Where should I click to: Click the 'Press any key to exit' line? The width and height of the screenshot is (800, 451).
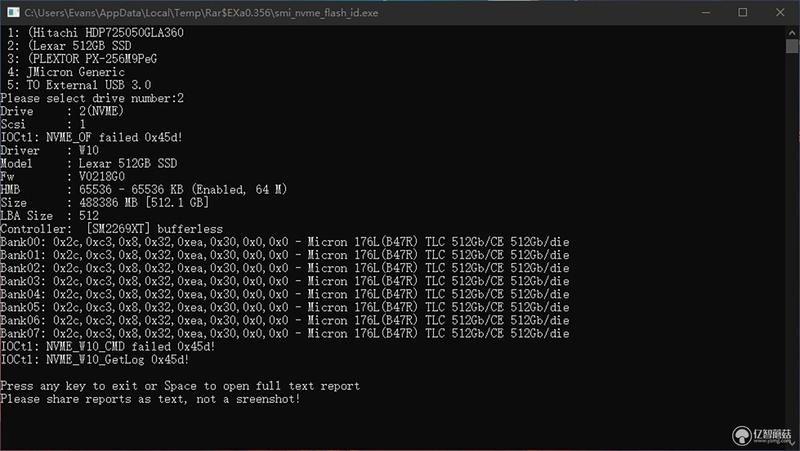pyautogui.click(x=180, y=386)
